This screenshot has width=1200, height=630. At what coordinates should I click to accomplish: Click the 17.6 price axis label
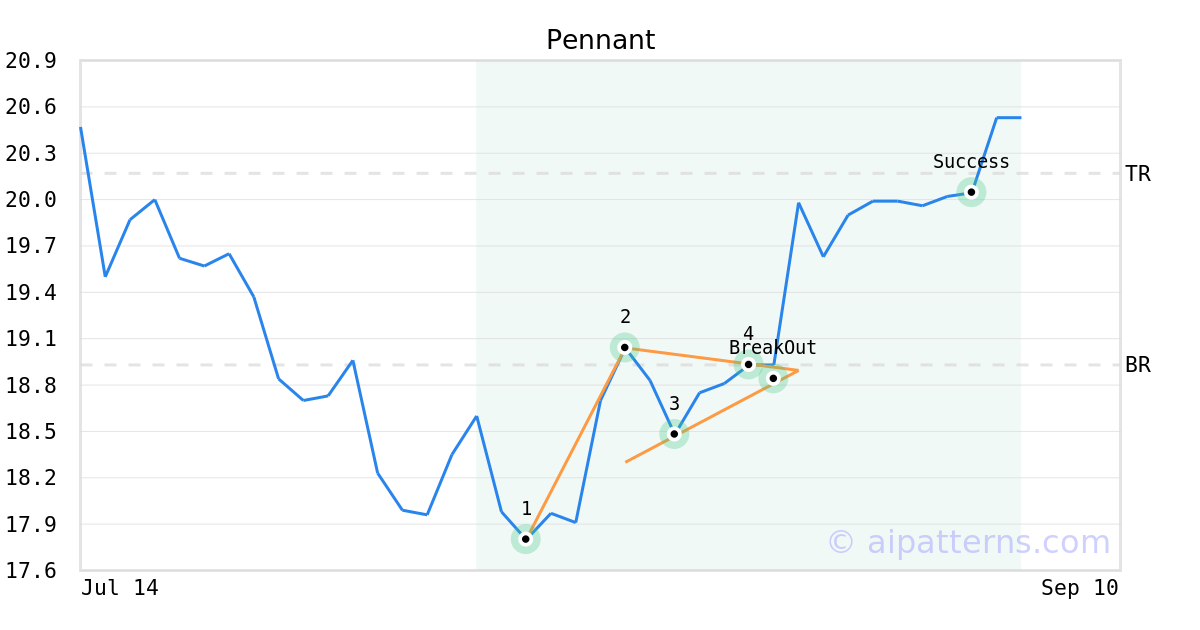click(x=30, y=571)
